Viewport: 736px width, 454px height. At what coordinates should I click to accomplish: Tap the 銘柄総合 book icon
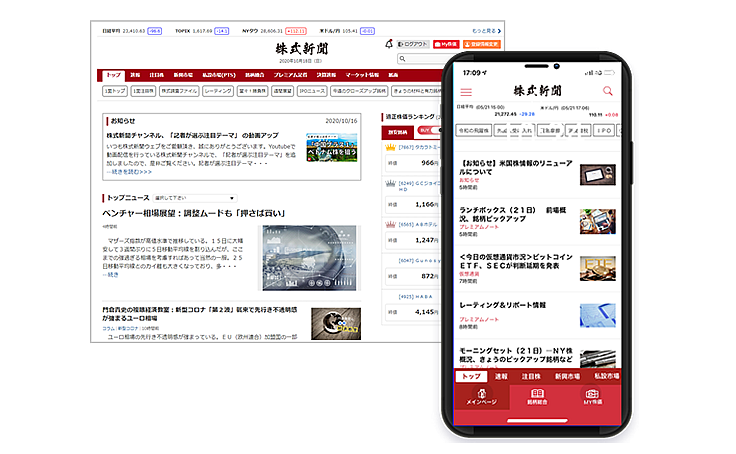coord(537,397)
